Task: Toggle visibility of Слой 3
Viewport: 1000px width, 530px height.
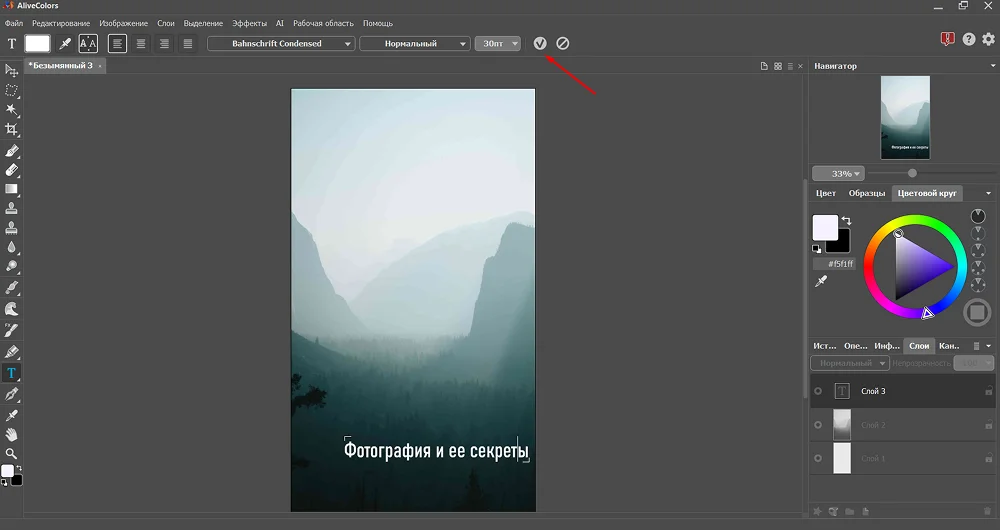Action: [x=818, y=391]
